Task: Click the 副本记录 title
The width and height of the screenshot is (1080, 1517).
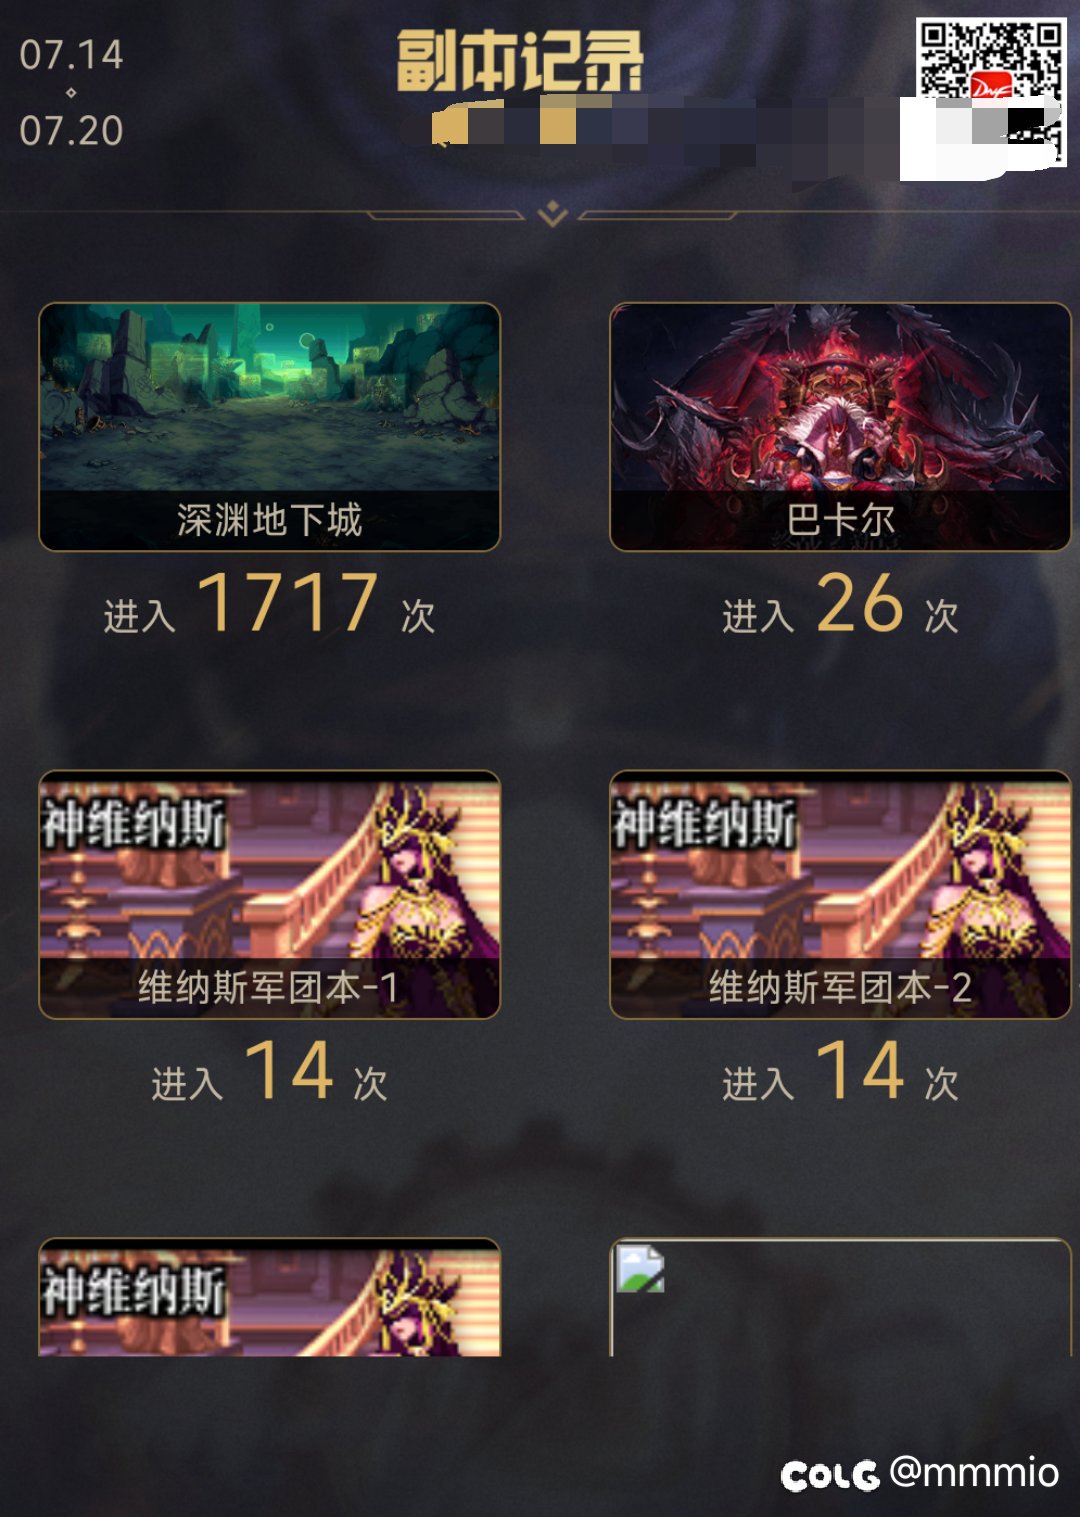Action: point(520,61)
